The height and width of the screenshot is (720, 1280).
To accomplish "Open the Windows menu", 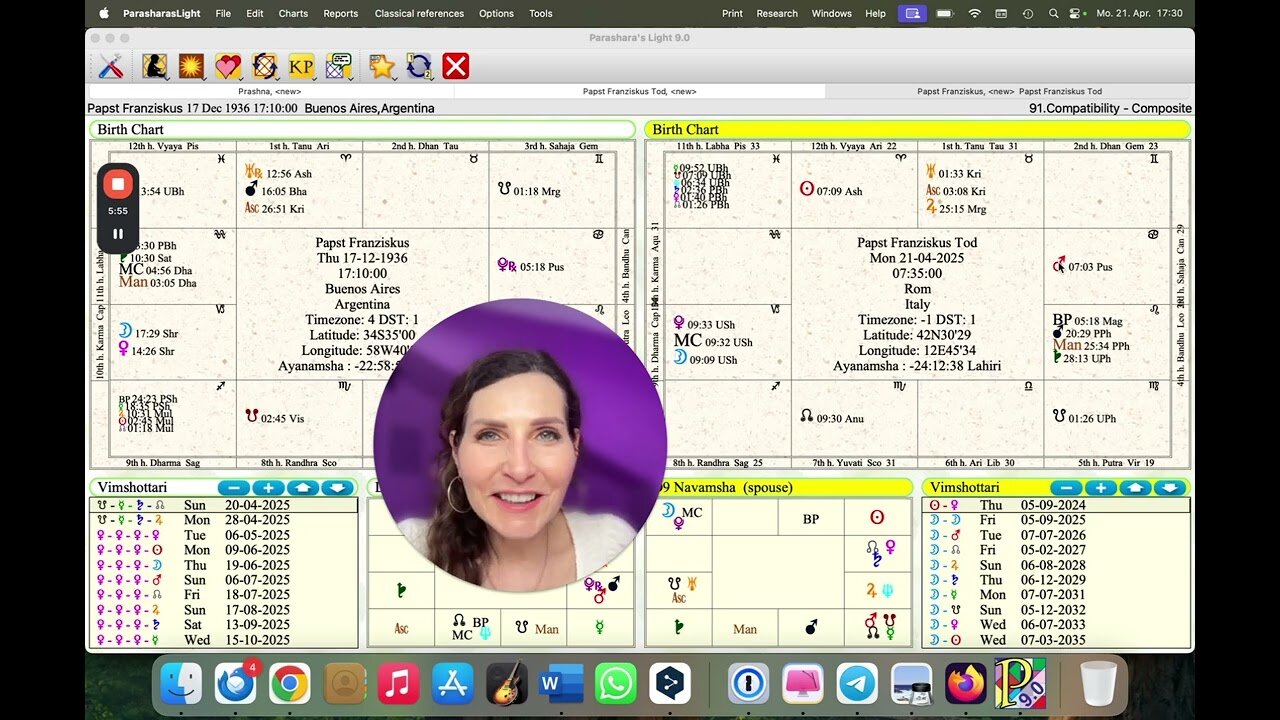I will [831, 13].
